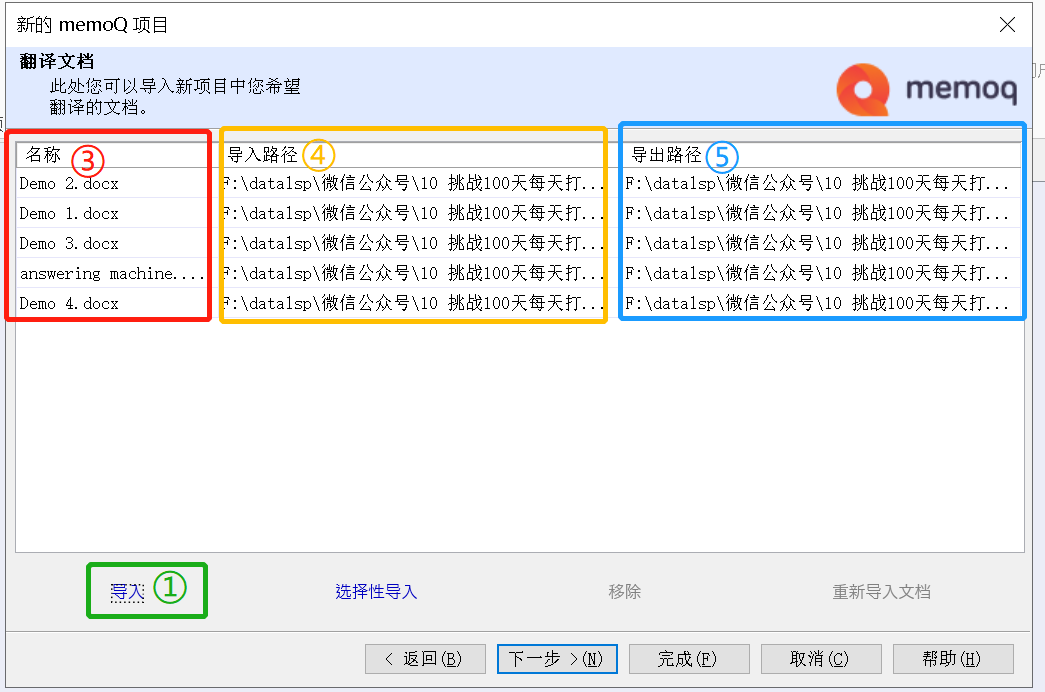Click export path cell of Demo 4.docx

(x=822, y=303)
